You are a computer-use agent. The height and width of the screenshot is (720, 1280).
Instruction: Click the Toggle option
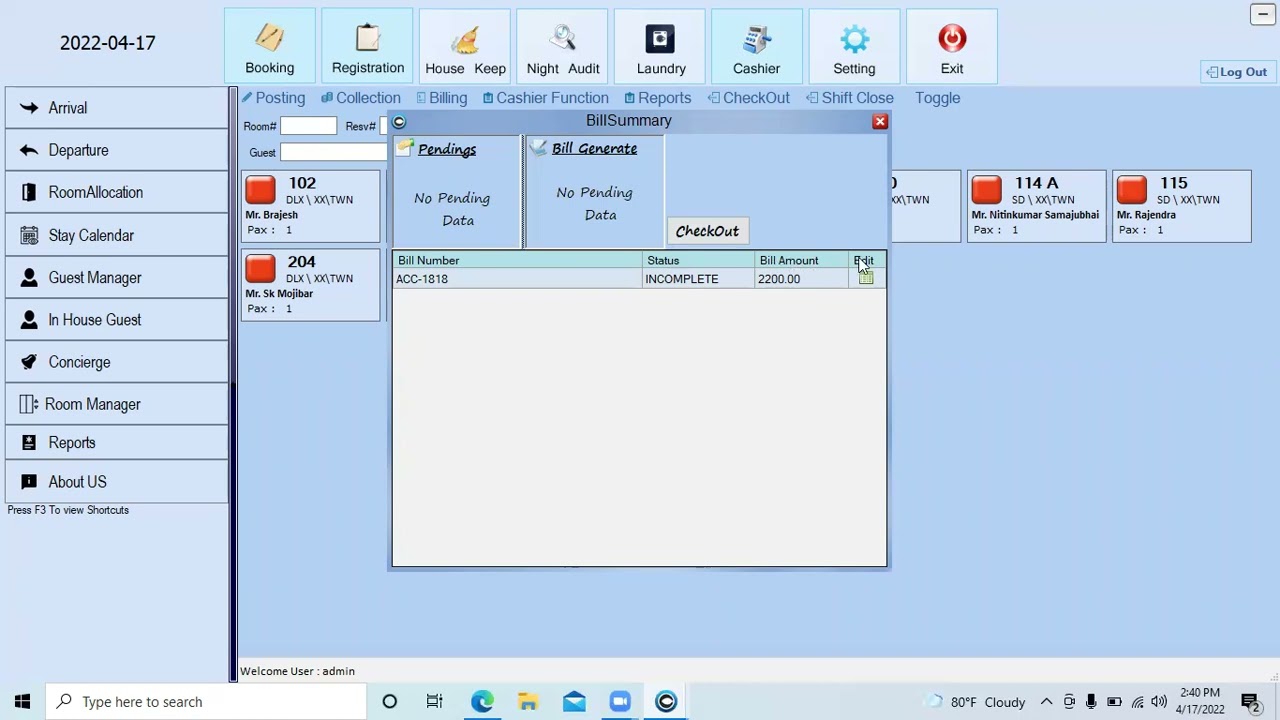(937, 98)
